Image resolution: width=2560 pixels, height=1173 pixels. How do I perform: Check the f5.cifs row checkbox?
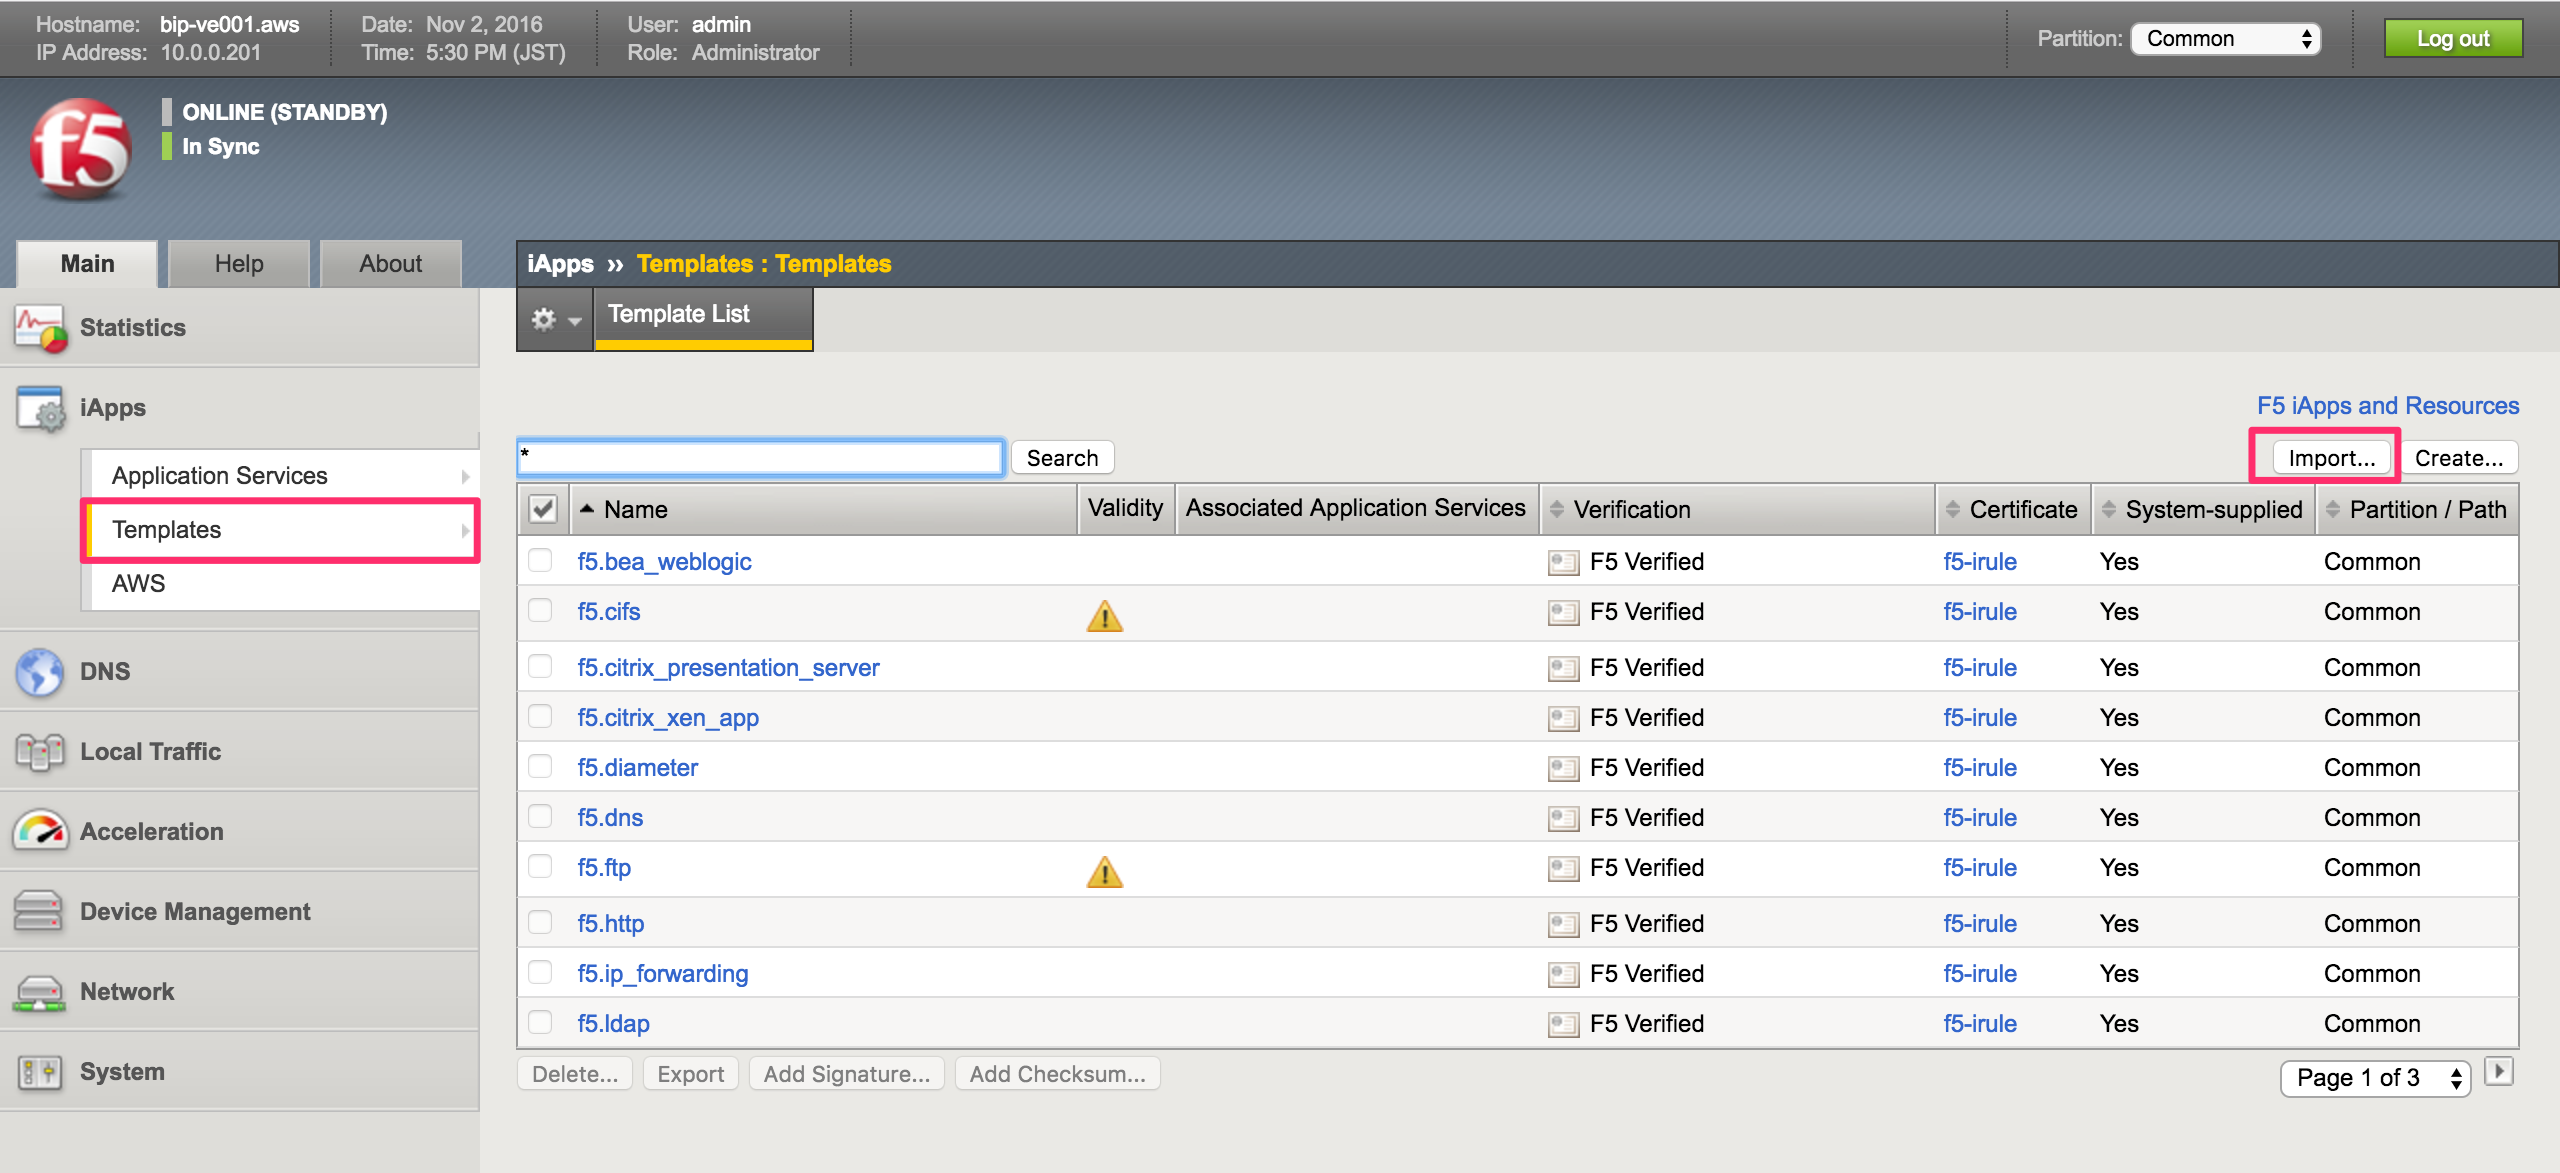coord(541,610)
